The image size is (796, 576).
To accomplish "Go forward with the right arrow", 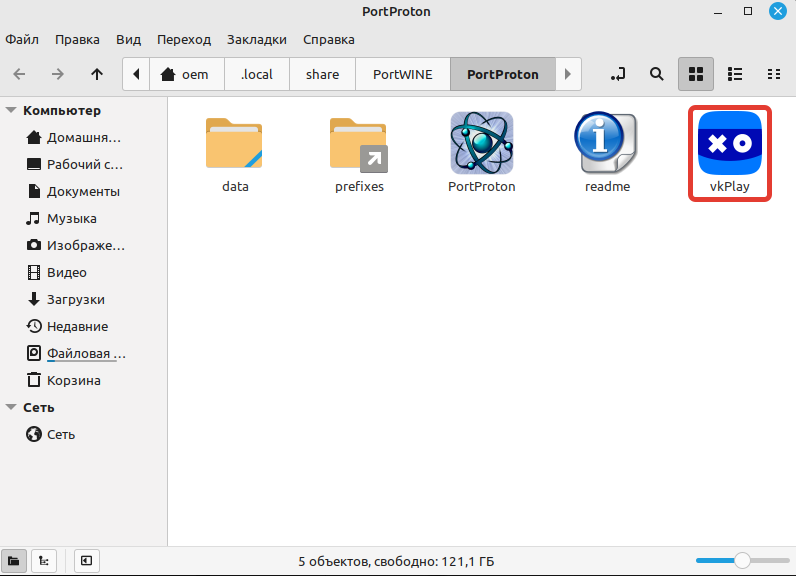I will click(x=58, y=74).
